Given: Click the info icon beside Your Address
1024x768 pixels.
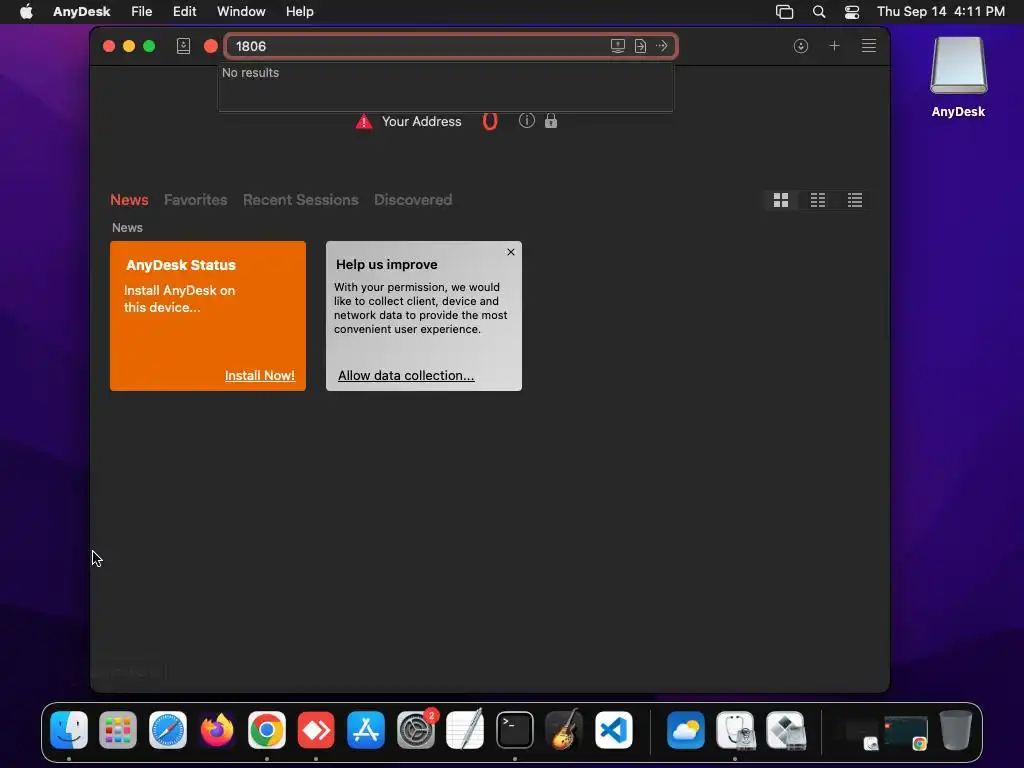Looking at the screenshot, I should pos(526,121).
